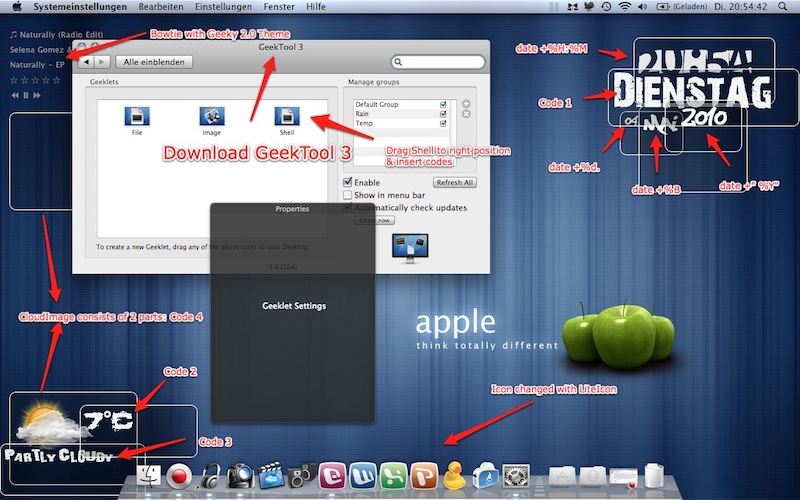This screenshot has width=800, height=500.
Task: Open the red record app in dock
Action: click(179, 477)
